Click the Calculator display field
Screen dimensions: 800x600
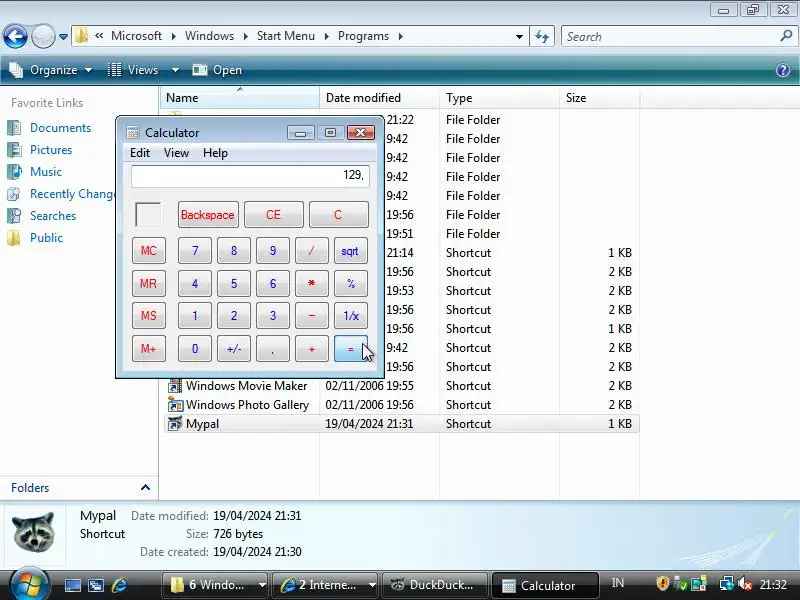(x=250, y=176)
